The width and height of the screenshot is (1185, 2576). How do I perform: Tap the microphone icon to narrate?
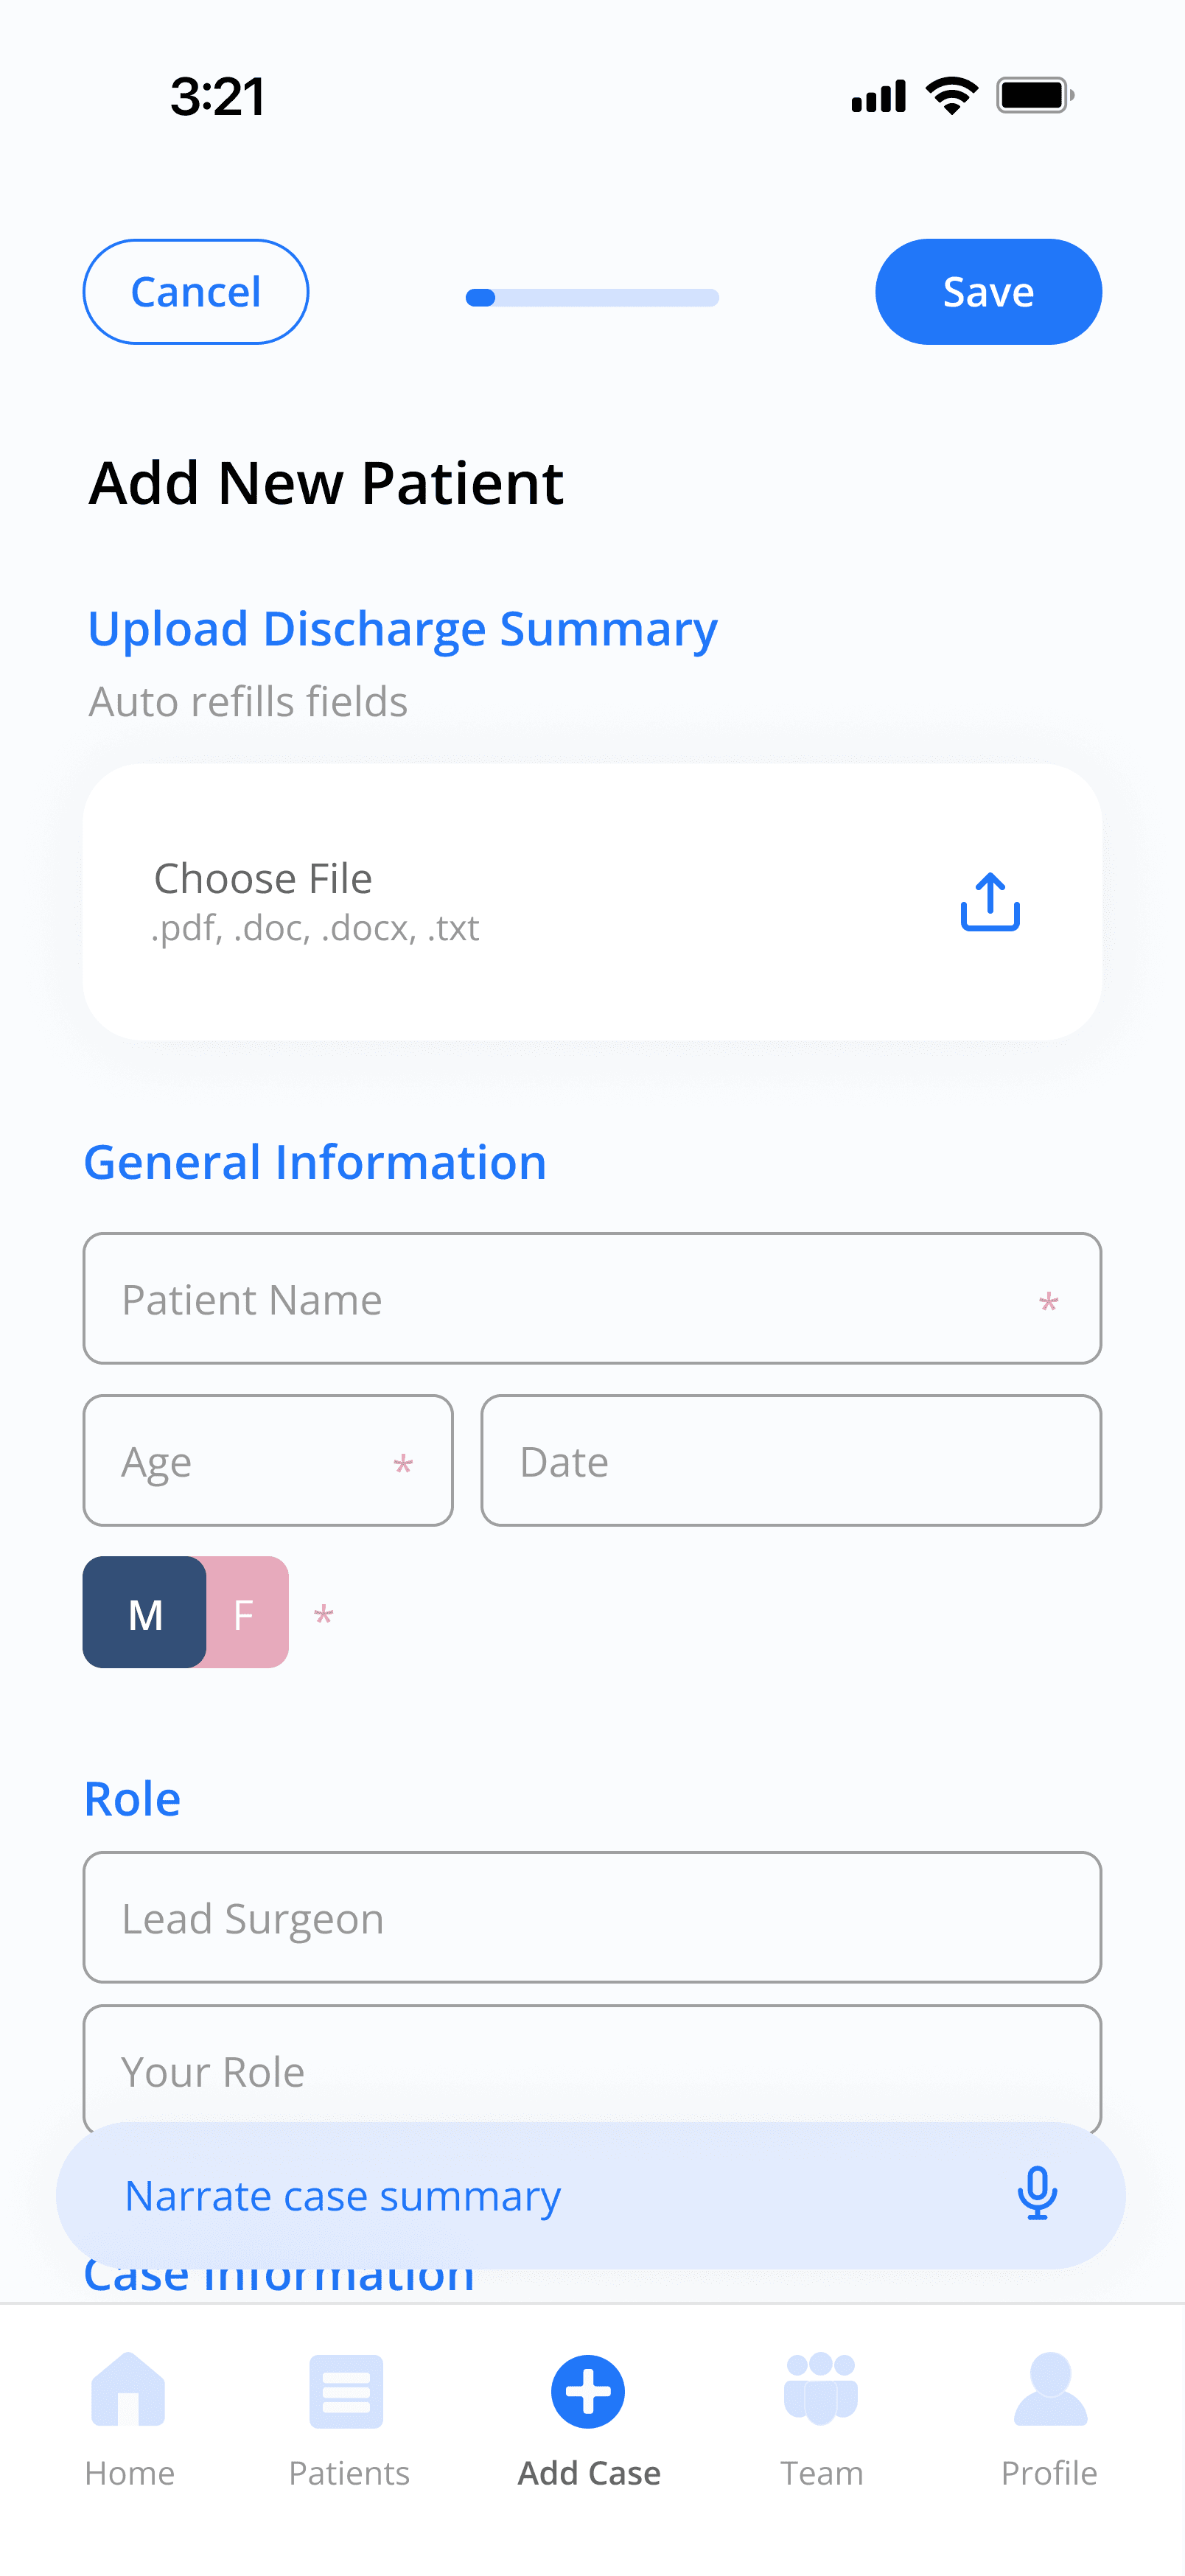tap(1036, 2194)
